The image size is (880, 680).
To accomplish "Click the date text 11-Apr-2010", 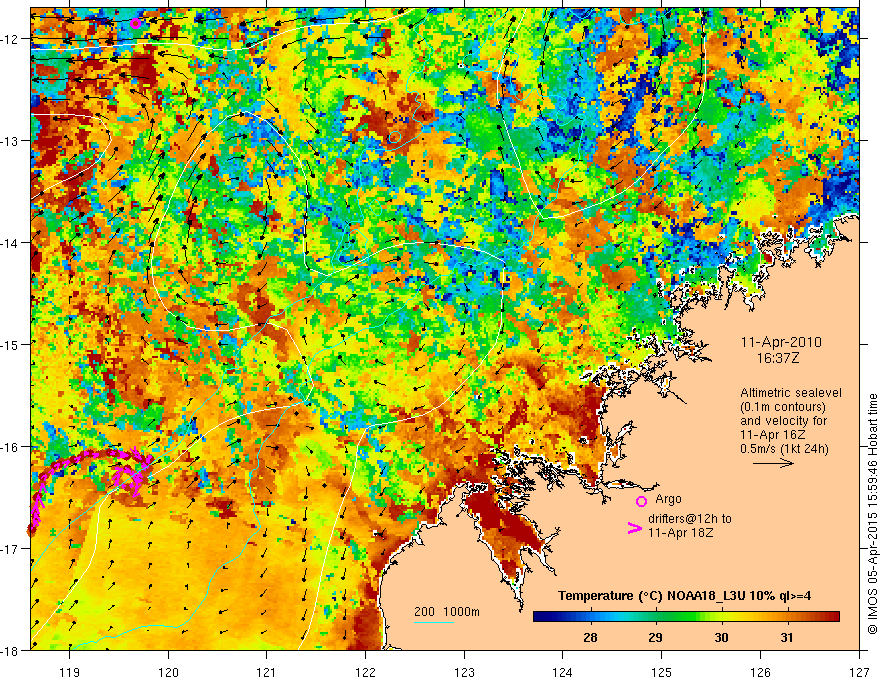I will [781, 342].
